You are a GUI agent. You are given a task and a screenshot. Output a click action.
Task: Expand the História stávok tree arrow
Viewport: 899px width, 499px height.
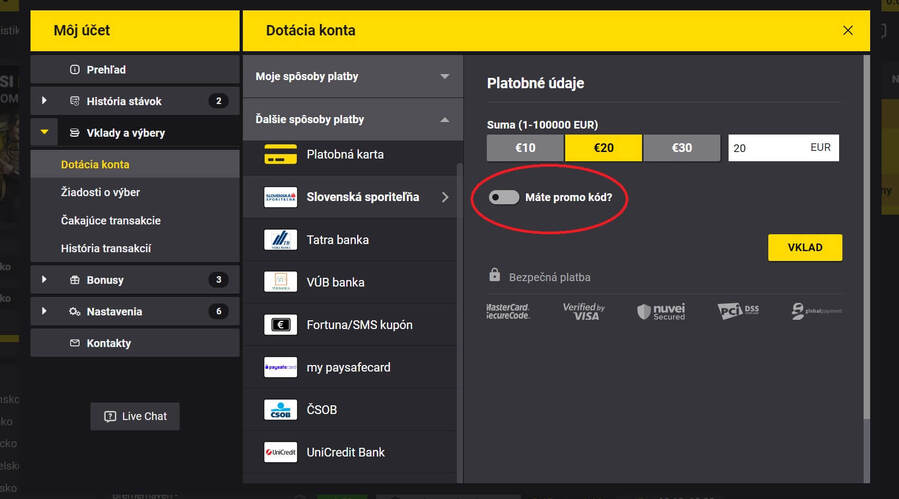coord(44,101)
